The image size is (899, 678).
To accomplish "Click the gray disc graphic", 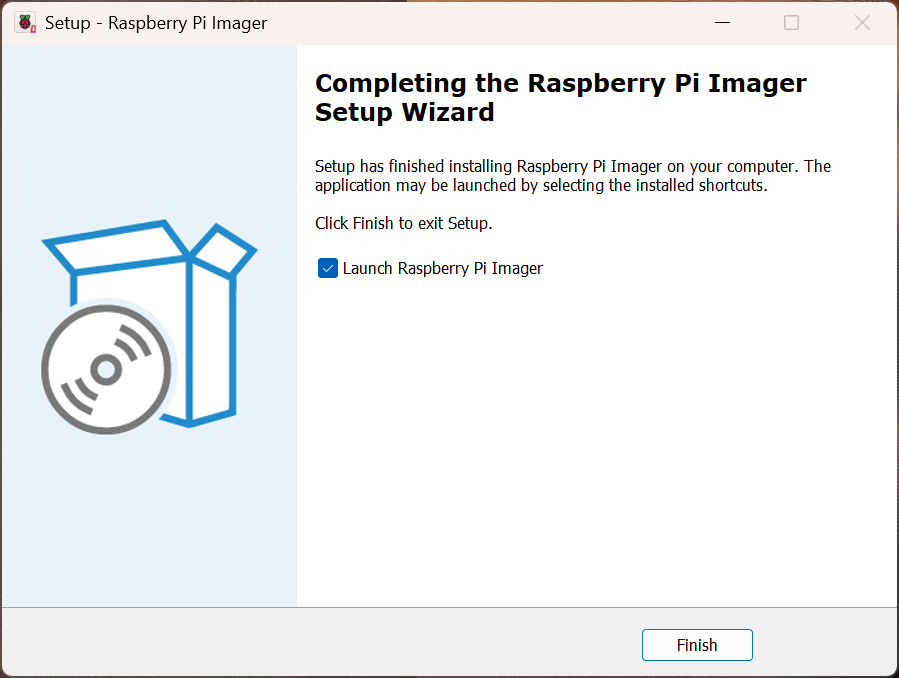I will pos(106,370).
